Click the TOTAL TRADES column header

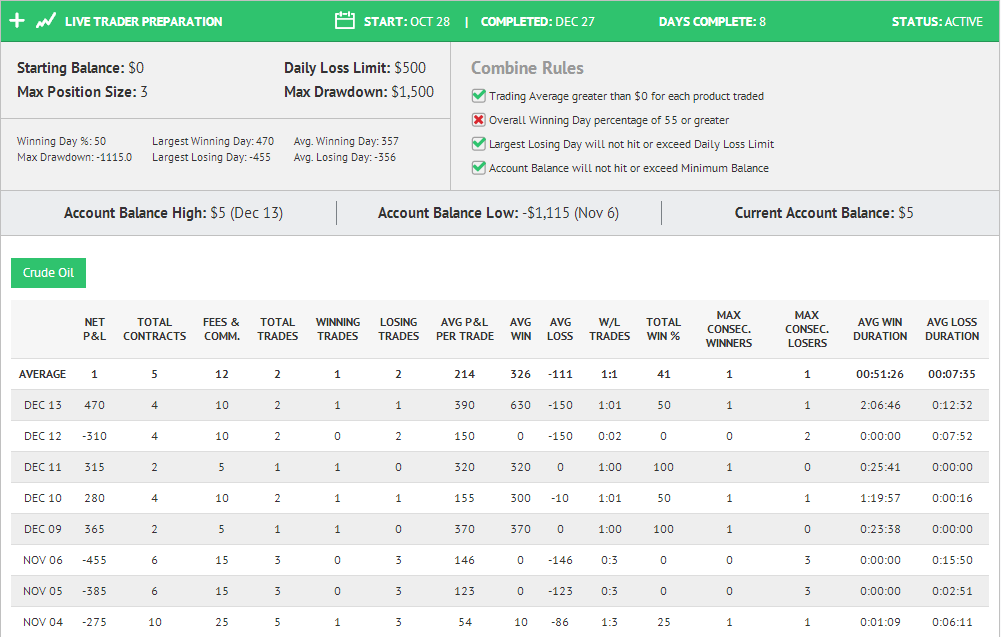[278, 329]
